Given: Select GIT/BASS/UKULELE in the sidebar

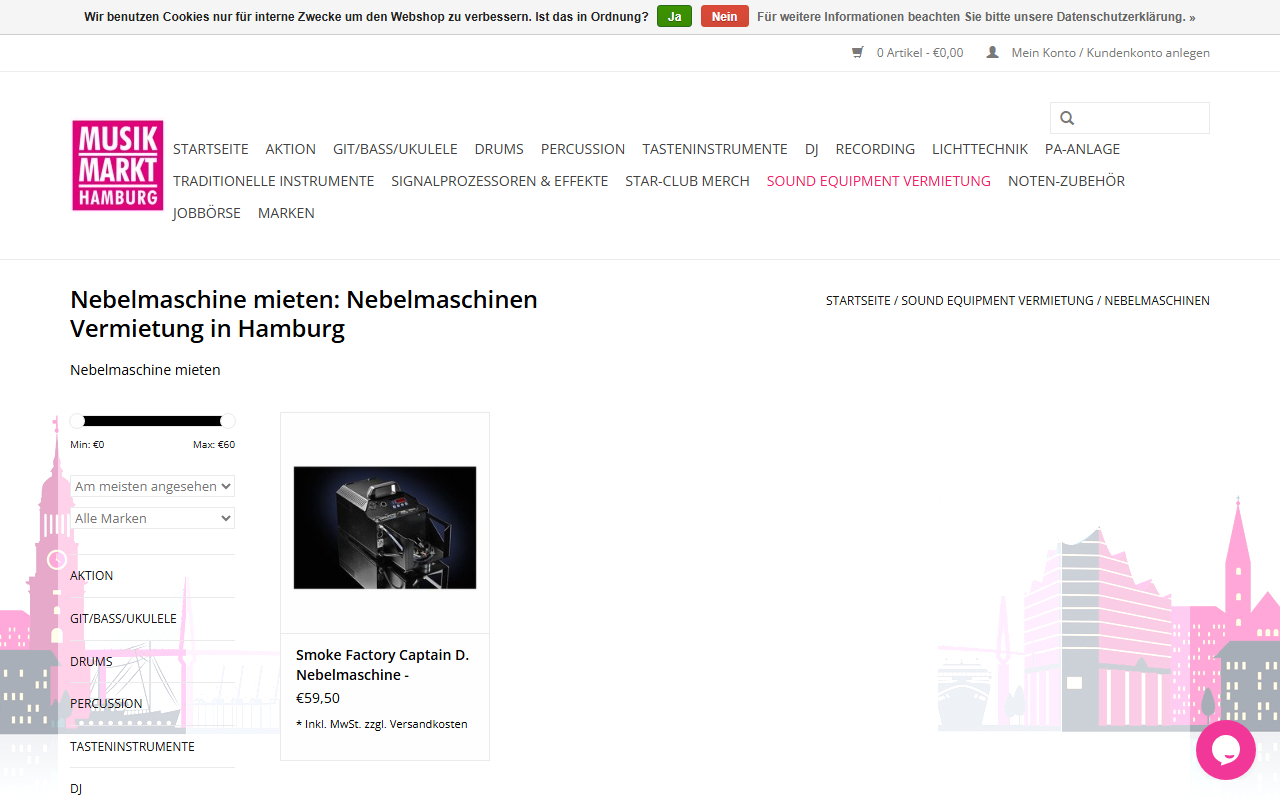Looking at the screenshot, I should pos(123,619).
